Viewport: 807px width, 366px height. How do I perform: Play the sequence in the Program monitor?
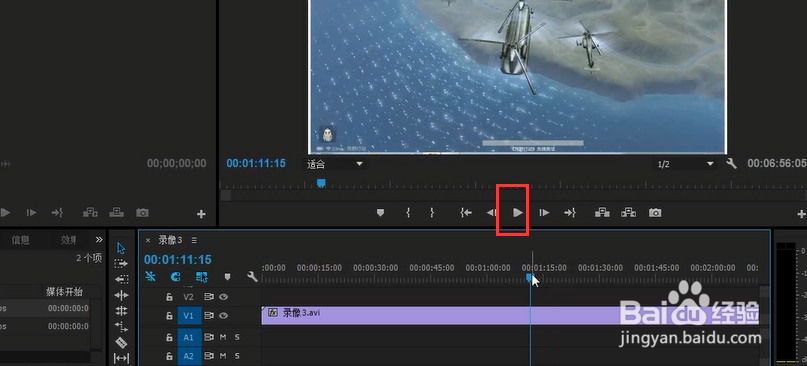pos(518,213)
